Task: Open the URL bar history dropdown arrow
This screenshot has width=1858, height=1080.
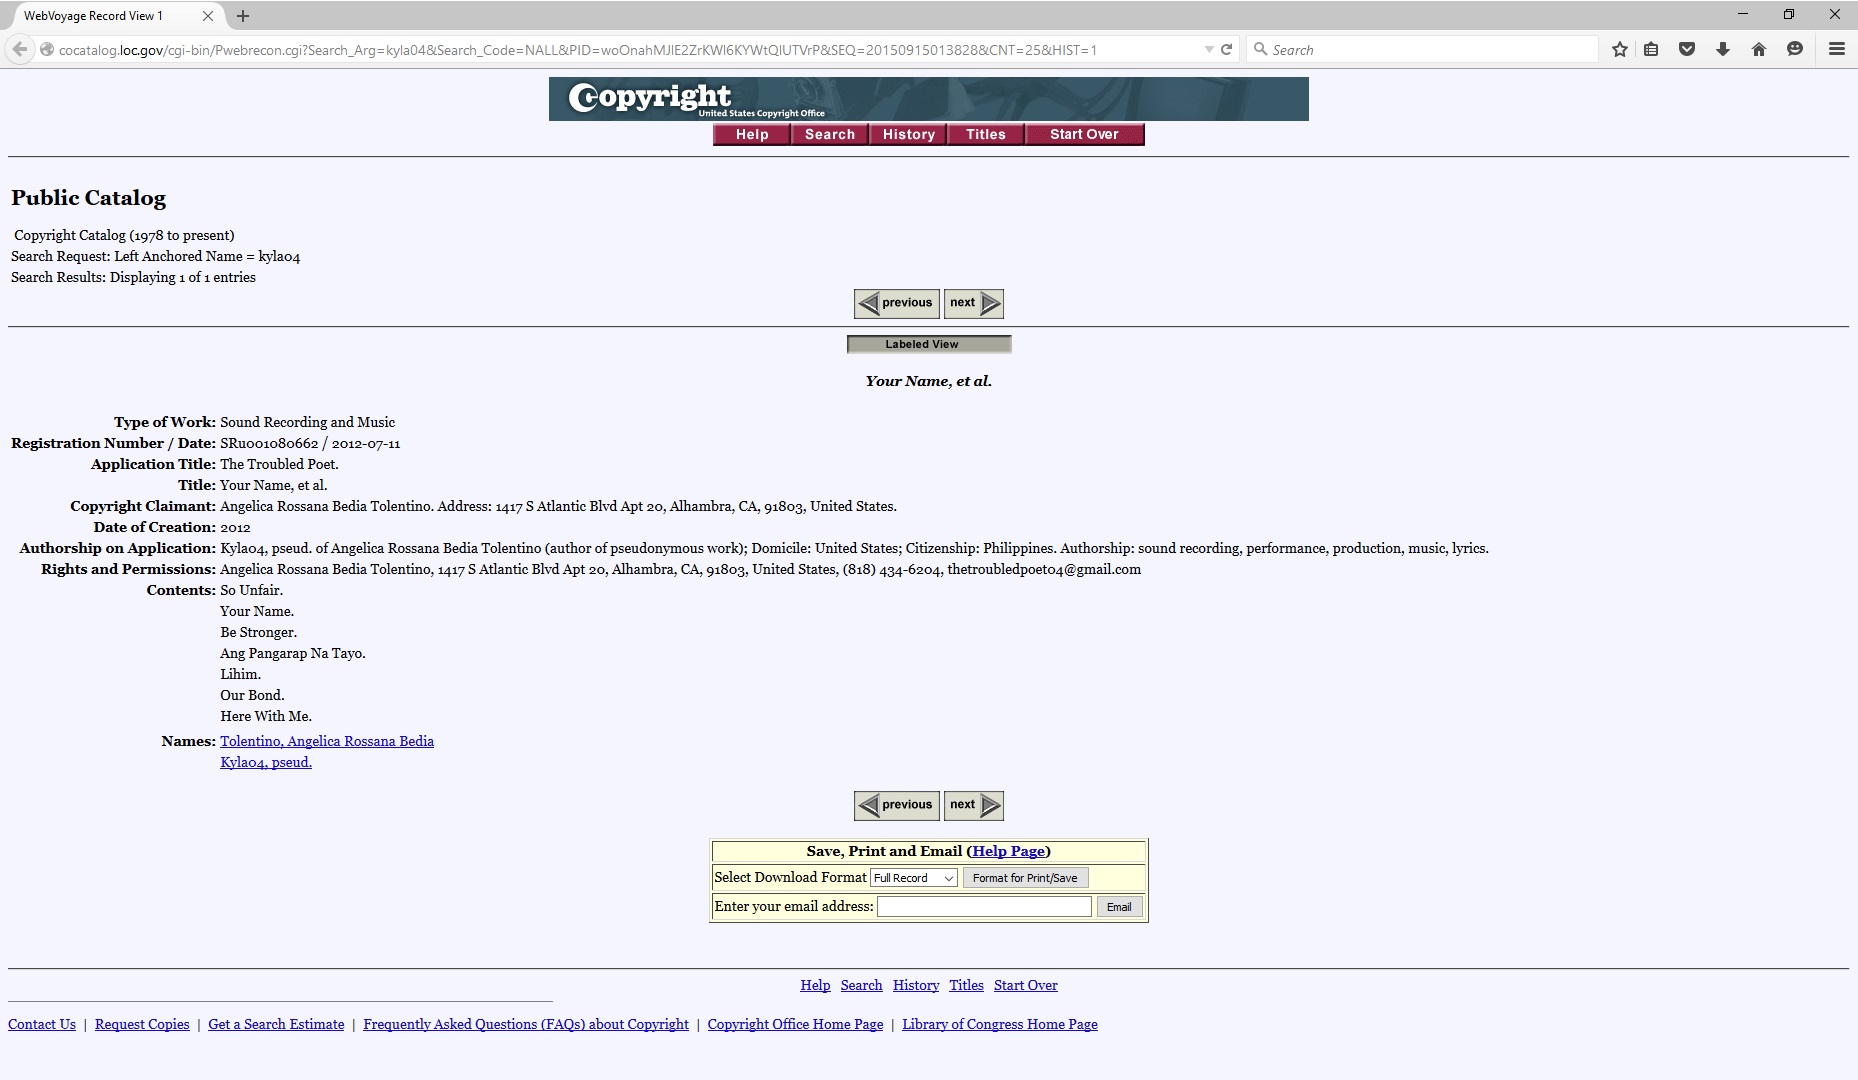Action: tap(1209, 49)
